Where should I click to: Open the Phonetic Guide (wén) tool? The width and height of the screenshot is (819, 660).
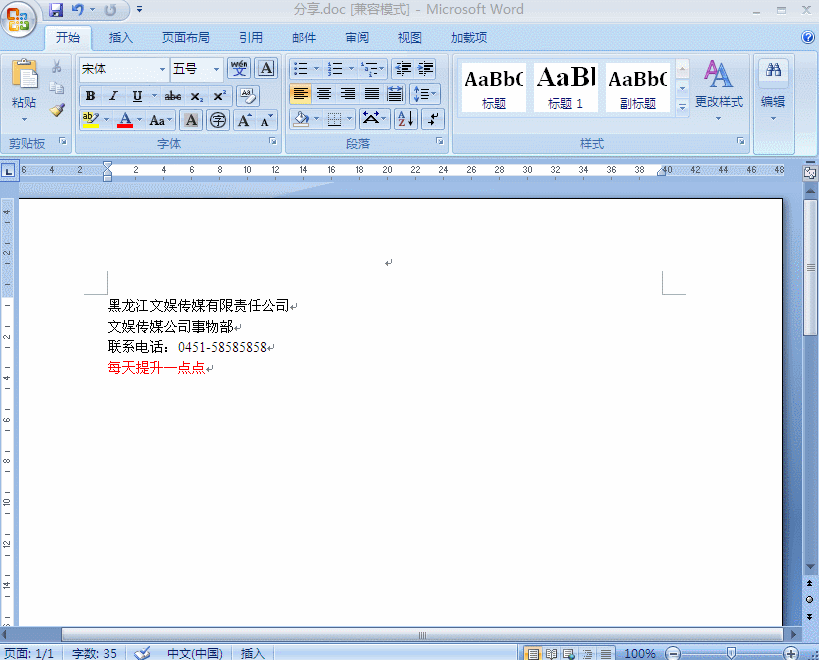[239, 69]
